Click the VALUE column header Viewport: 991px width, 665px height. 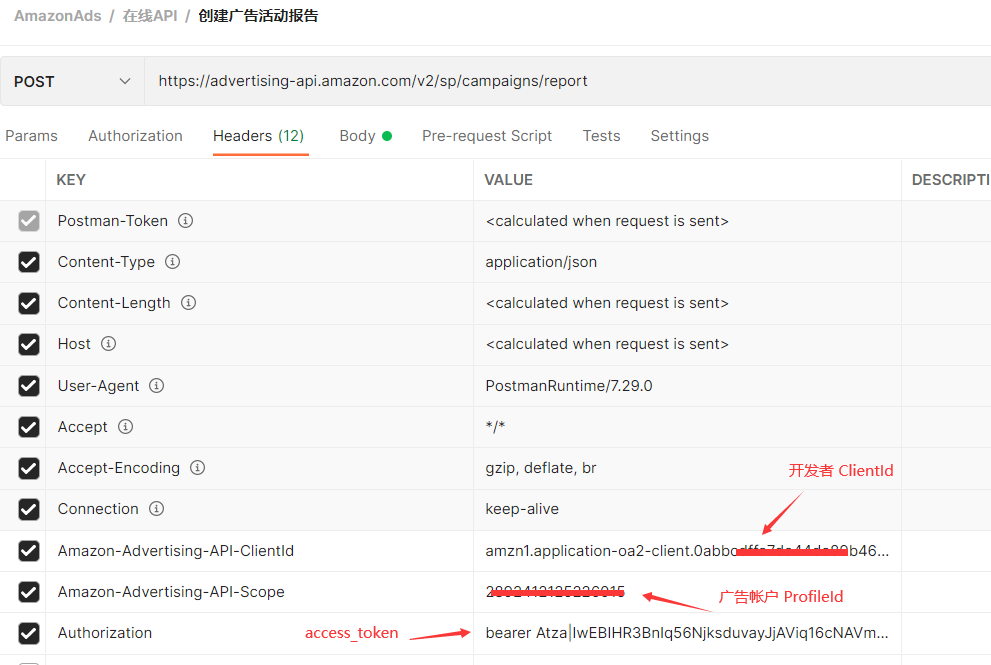pos(508,180)
